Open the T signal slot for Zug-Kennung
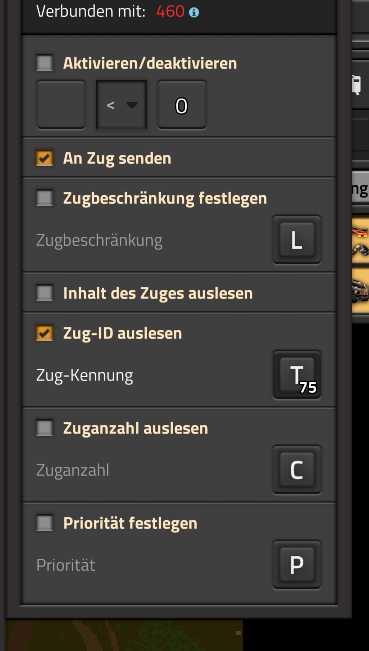 pos(297,375)
